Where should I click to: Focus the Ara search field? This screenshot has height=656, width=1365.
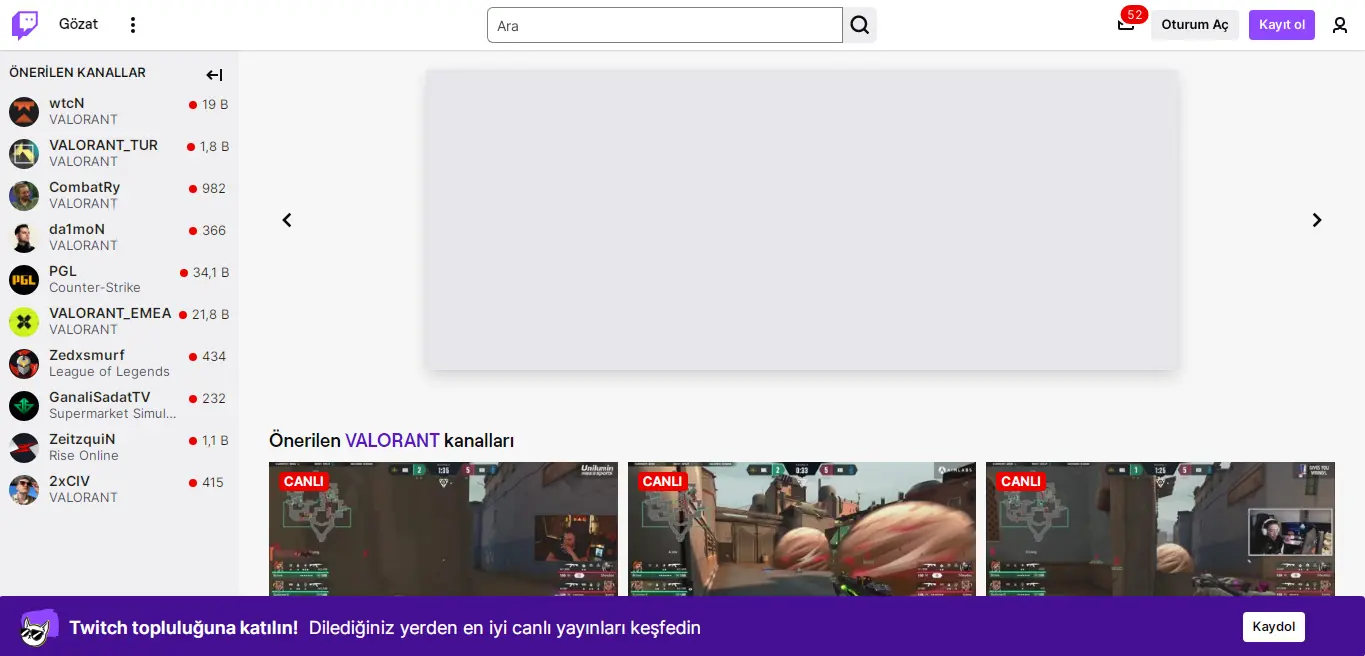(665, 25)
